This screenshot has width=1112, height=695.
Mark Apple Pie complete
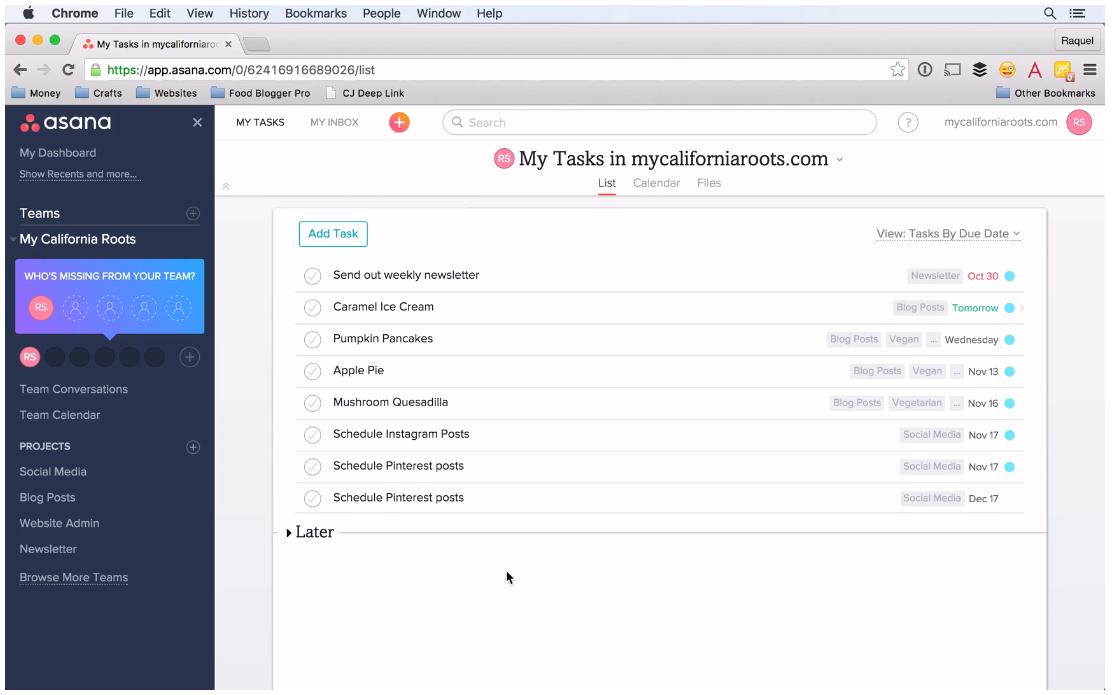pos(313,372)
